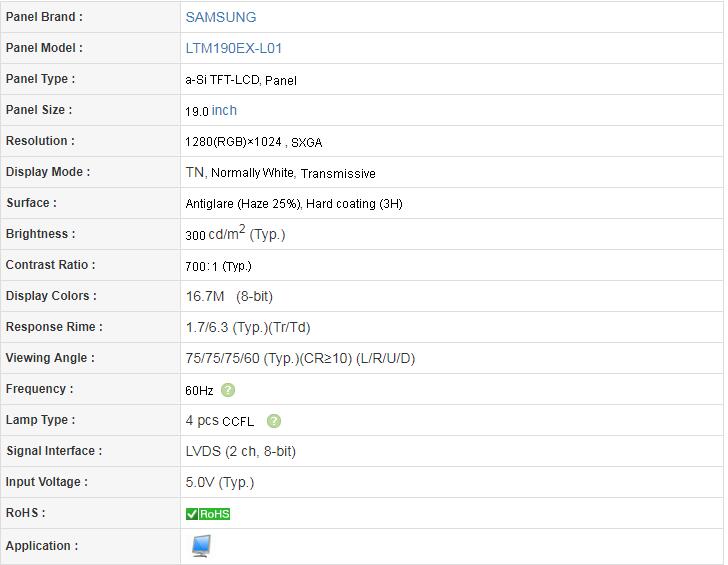Click the help icon beside 4 pcs CCFL

(x=274, y=421)
